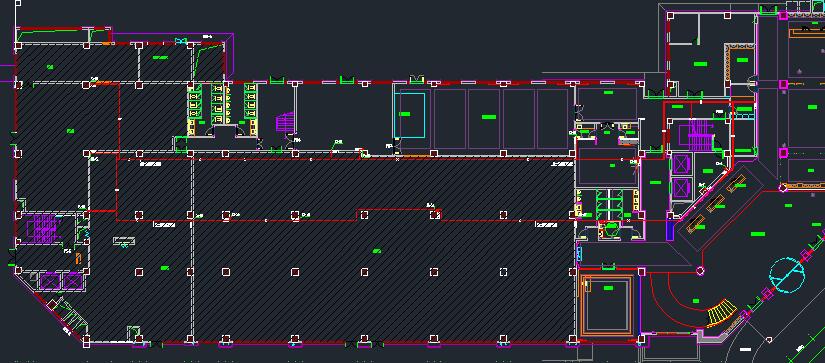Pick the orange nested square outline
The width and height of the screenshot is (825, 363).
point(608,305)
